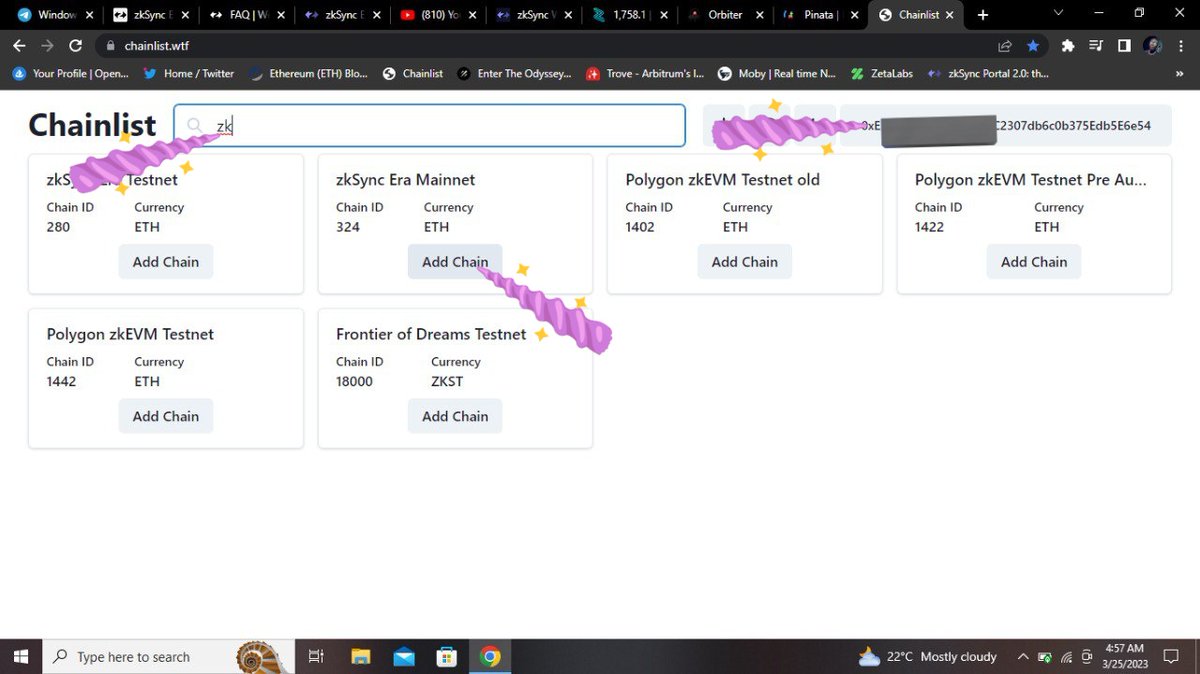The height and width of the screenshot is (674, 1200).
Task: Open the Chrome profile avatar
Action: [x=1152, y=46]
